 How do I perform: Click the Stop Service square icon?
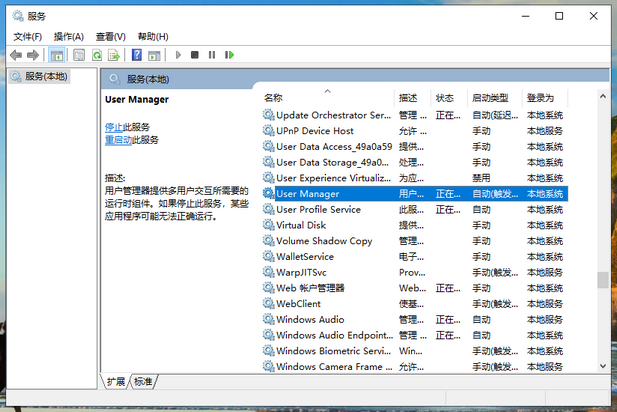pyautogui.click(x=195, y=55)
